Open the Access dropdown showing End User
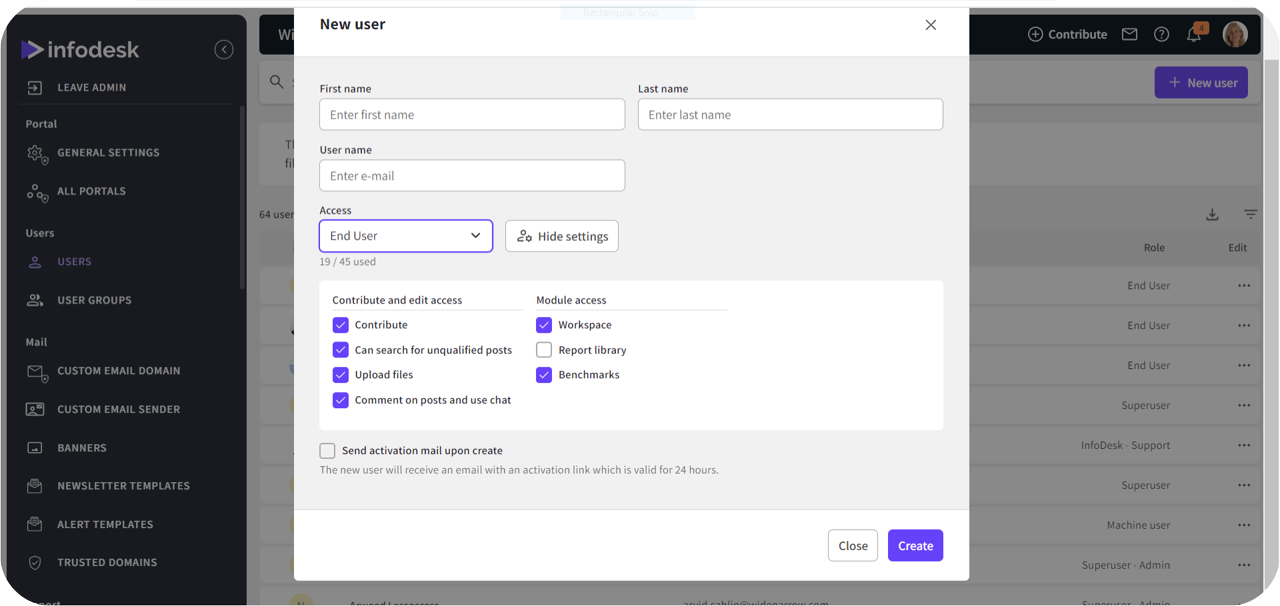 tap(405, 236)
